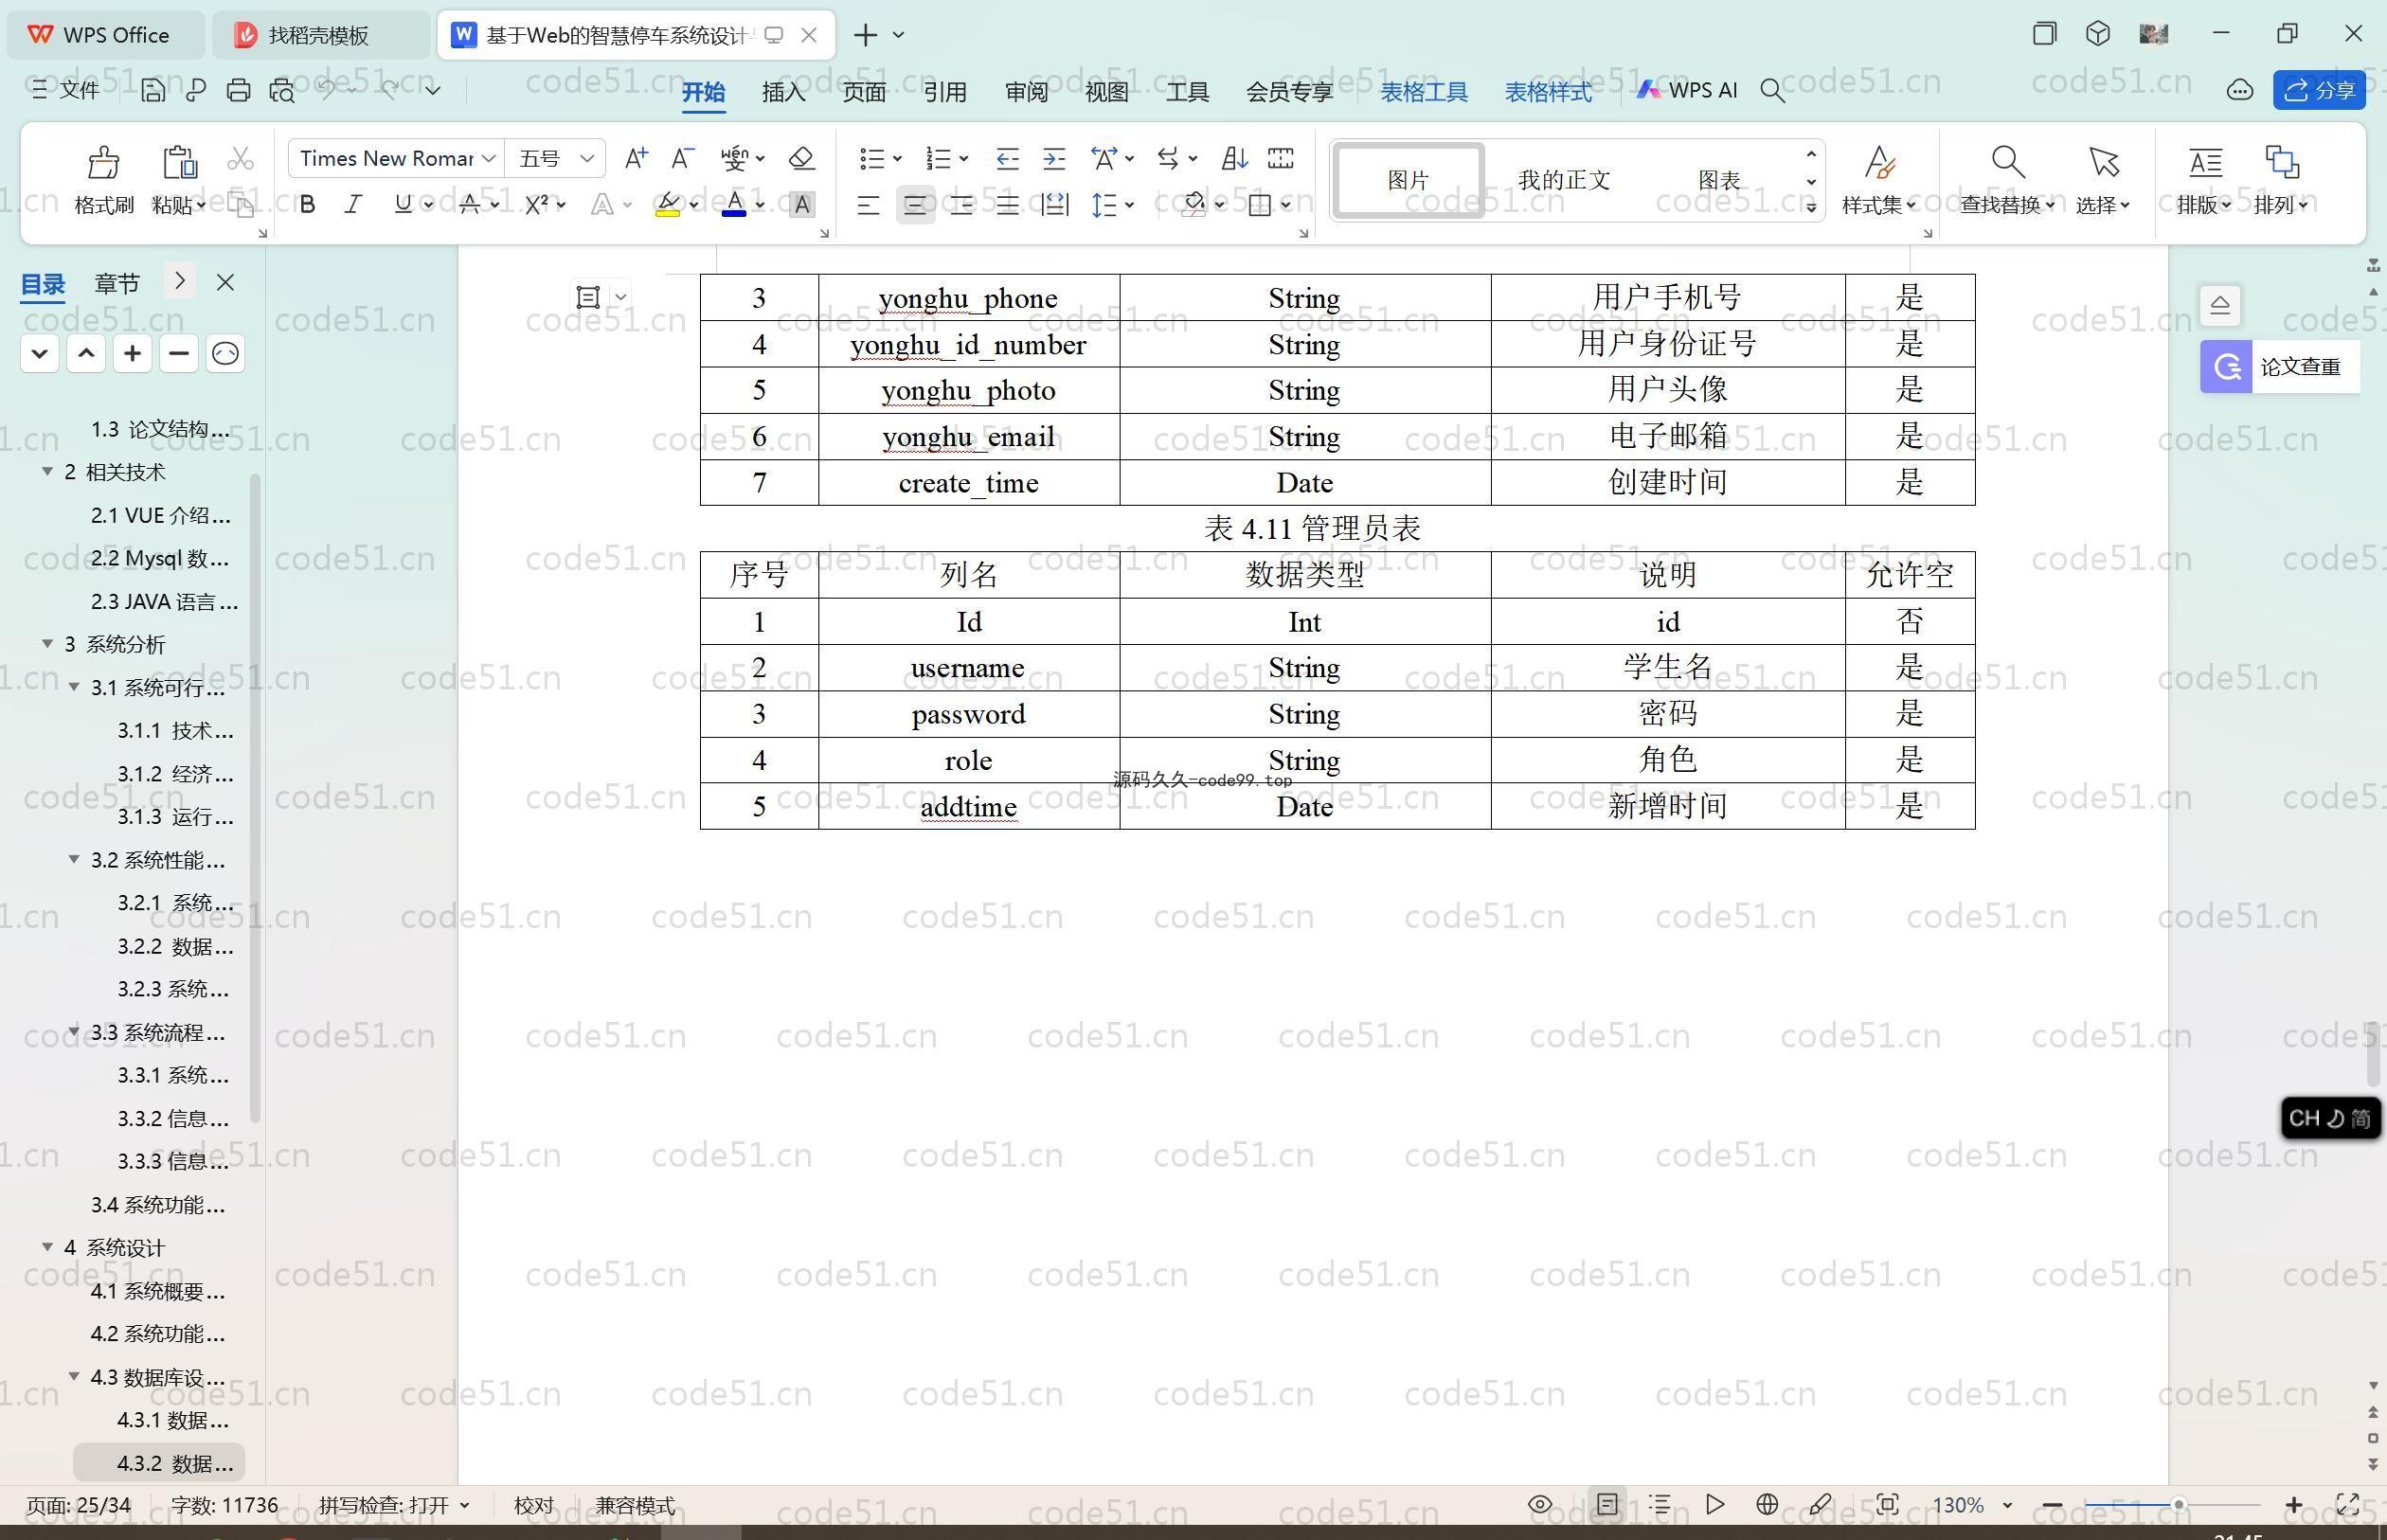Click the 论文查重 paper check icon

[2226, 367]
